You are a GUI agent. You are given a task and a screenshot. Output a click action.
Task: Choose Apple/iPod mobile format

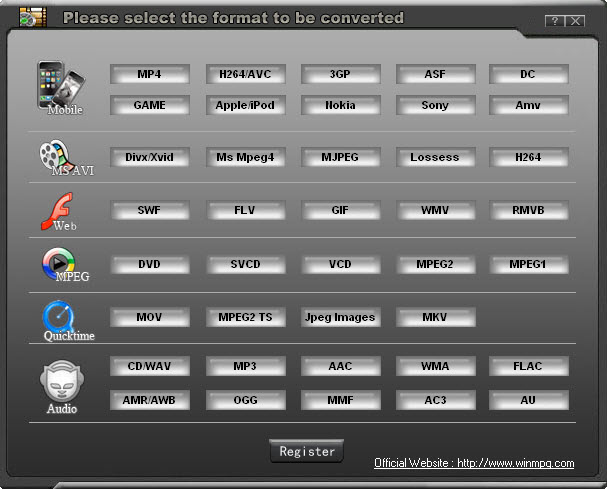pyautogui.click(x=245, y=105)
